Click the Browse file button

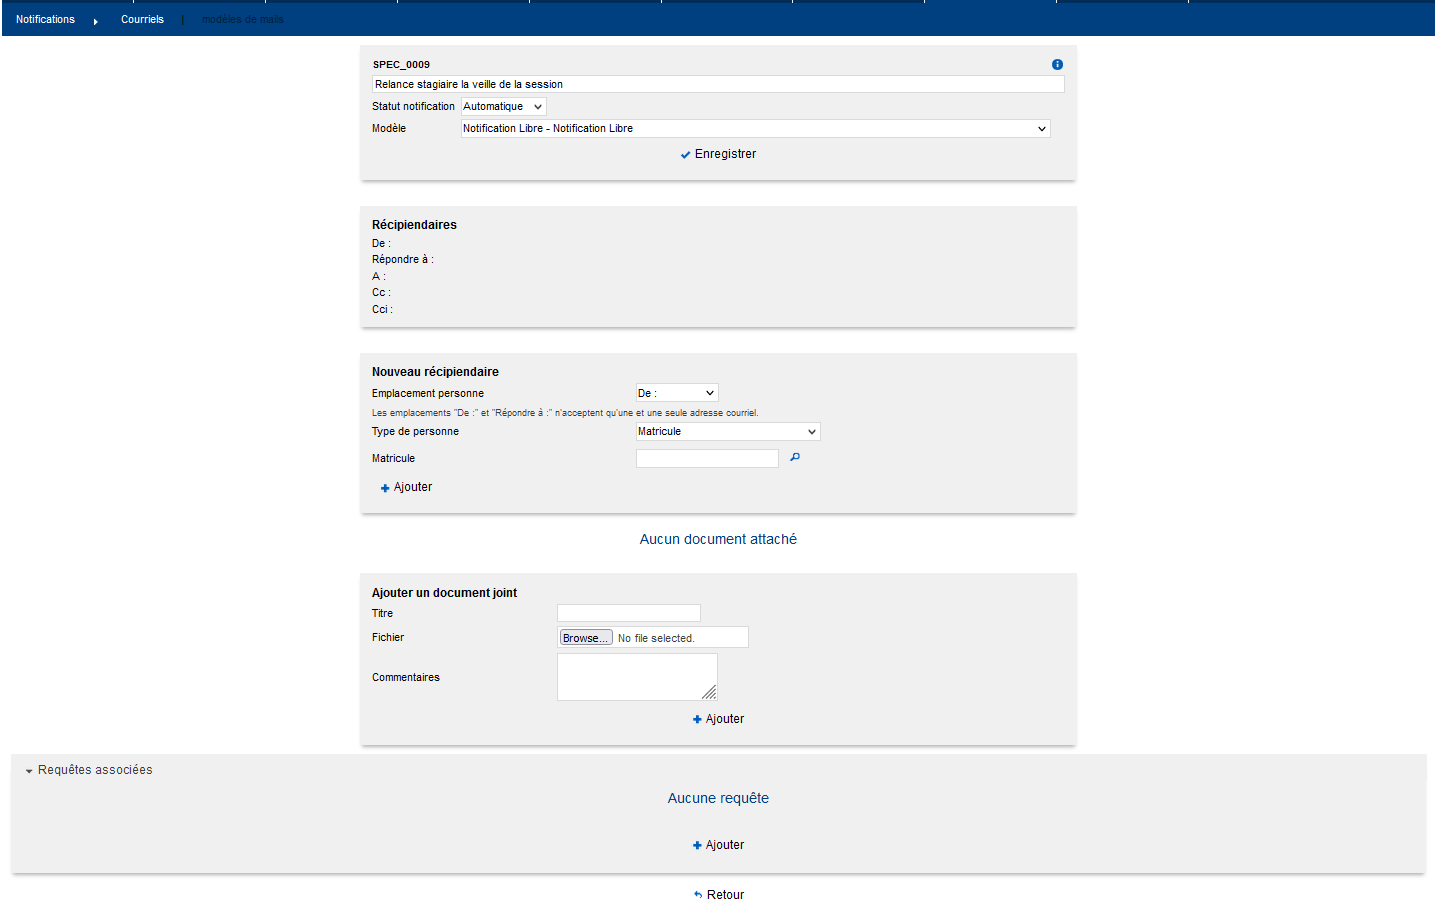[585, 638]
